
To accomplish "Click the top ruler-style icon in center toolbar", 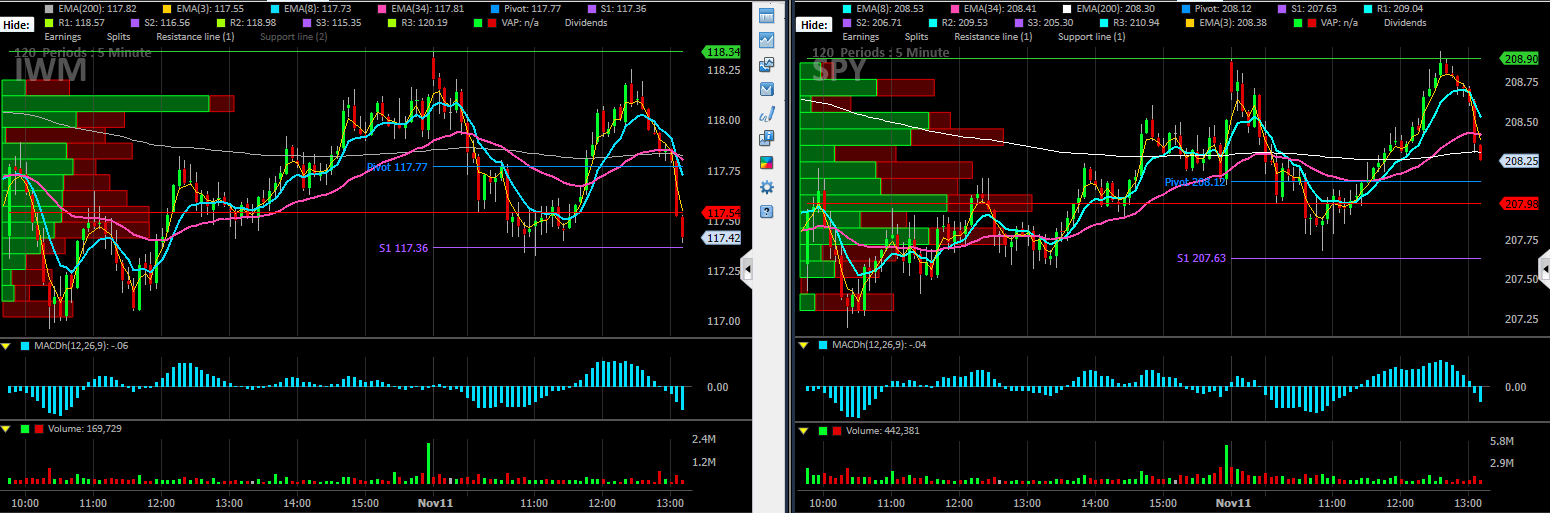I will pyautogui.click(x=767, y=15).
